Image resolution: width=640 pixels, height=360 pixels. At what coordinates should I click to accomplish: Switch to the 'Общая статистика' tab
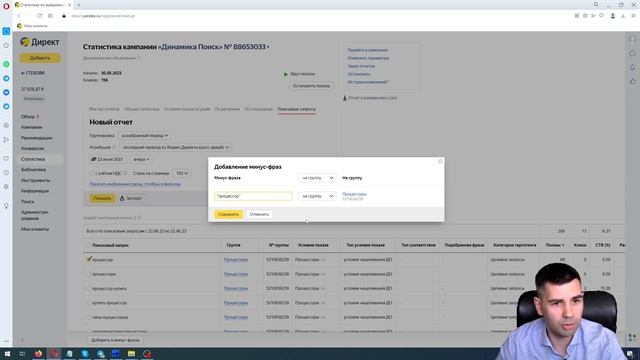point(142,109)
